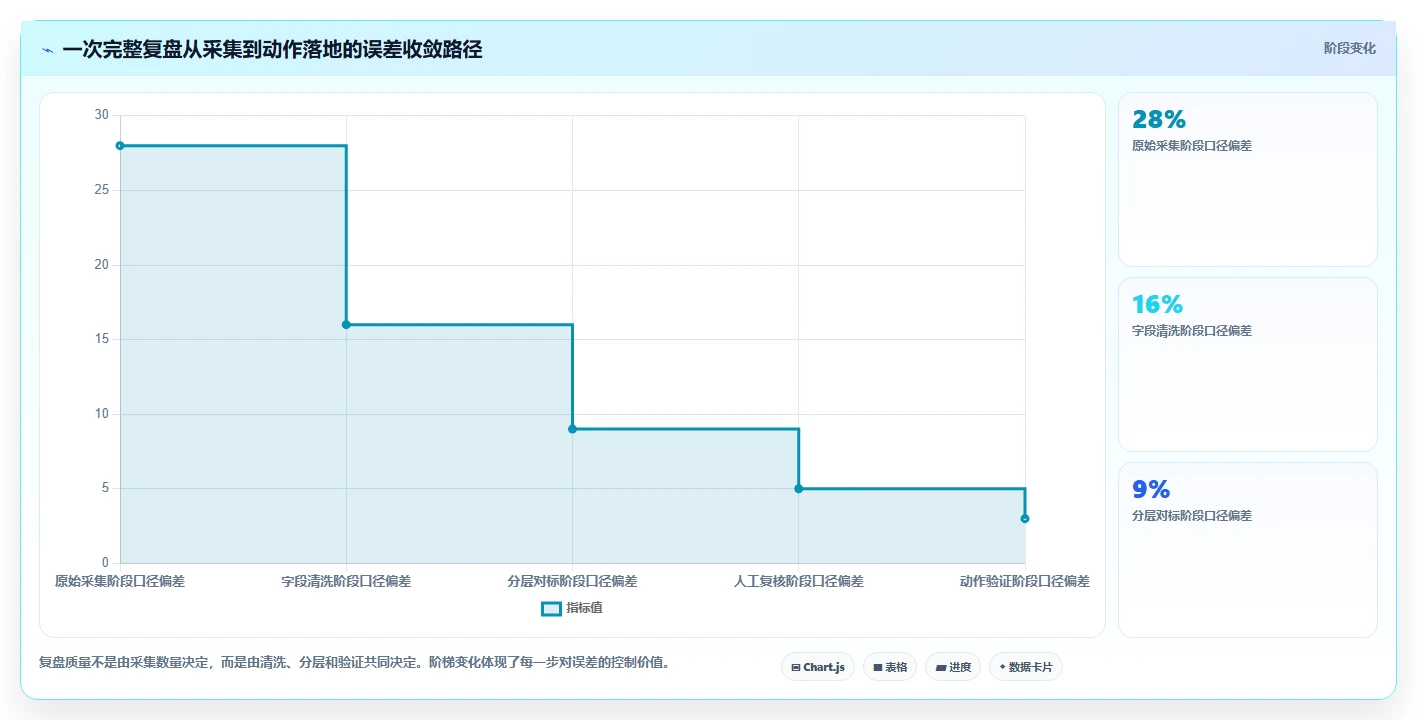
Task: Click 字段清洗阶段口径偏差 label in the stat card
Action: (x=1192, y=331)
